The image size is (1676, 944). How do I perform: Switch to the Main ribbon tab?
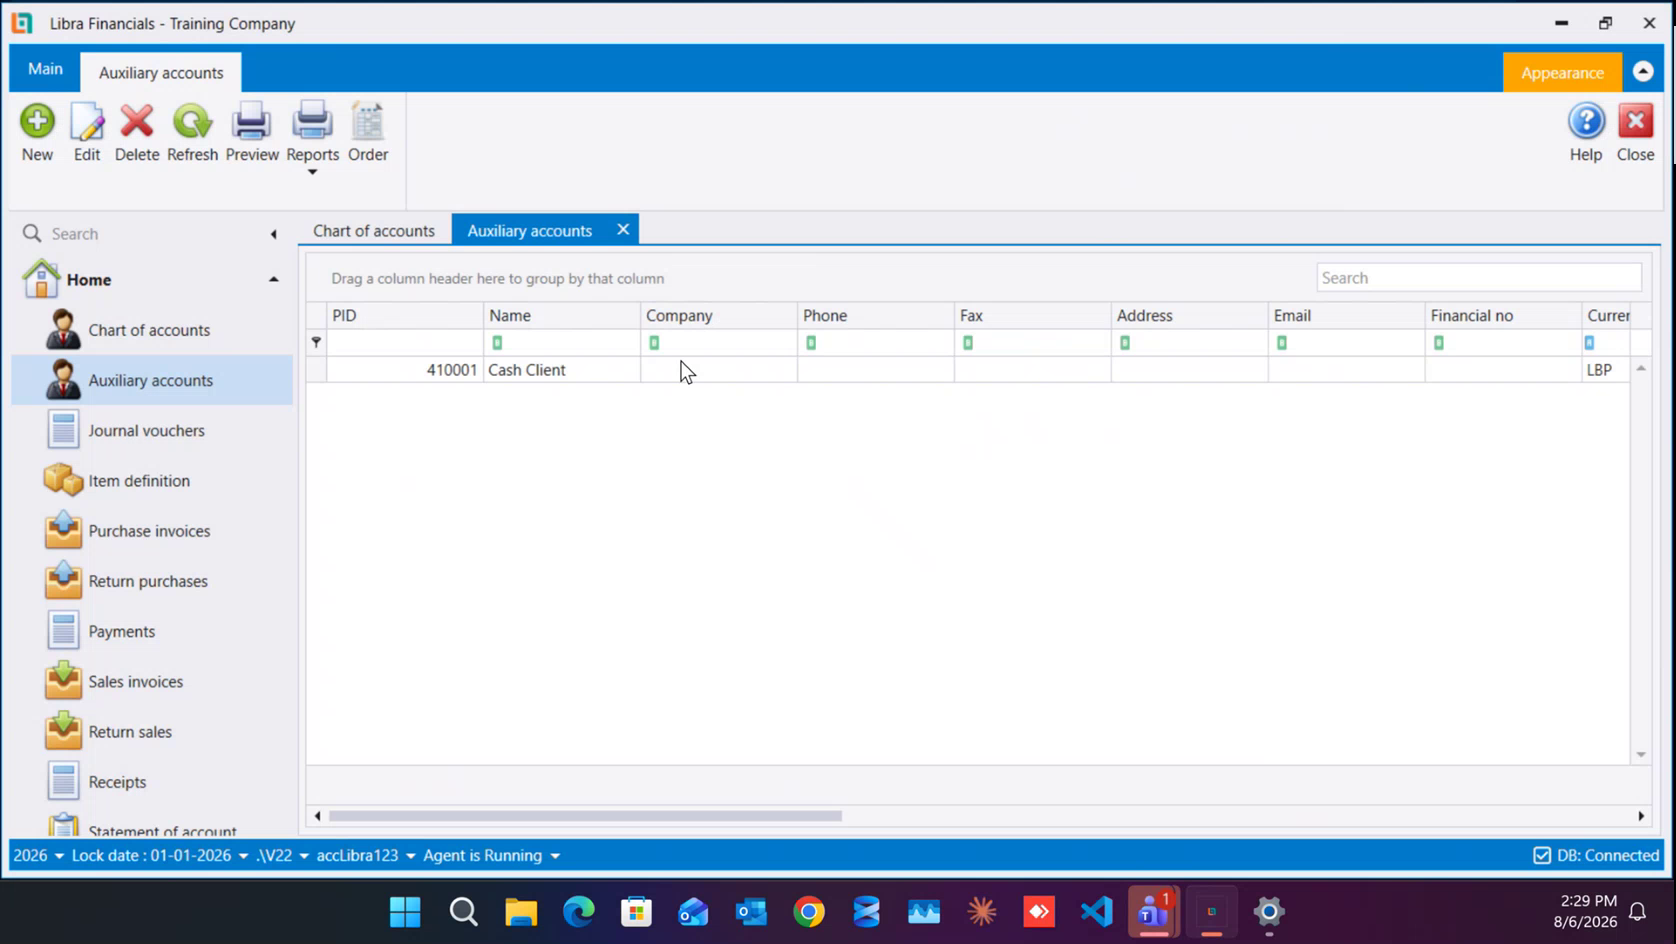point(45,69)
